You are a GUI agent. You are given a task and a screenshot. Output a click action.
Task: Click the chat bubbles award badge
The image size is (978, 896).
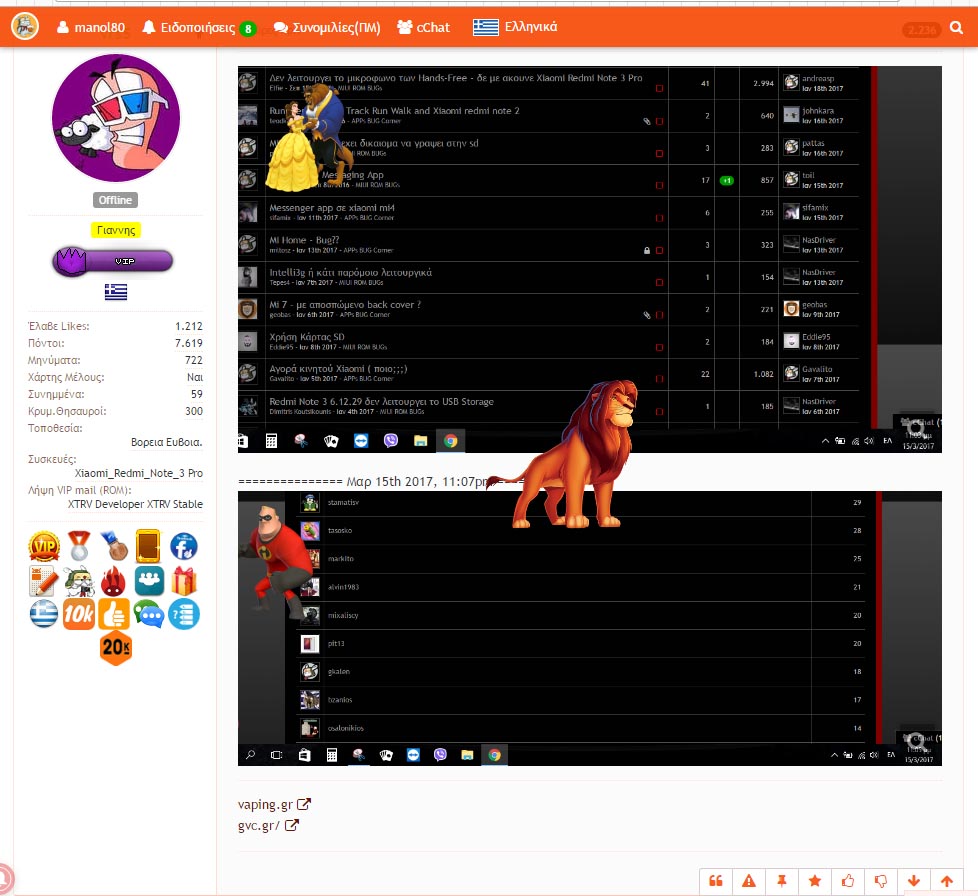pos(148,614)
